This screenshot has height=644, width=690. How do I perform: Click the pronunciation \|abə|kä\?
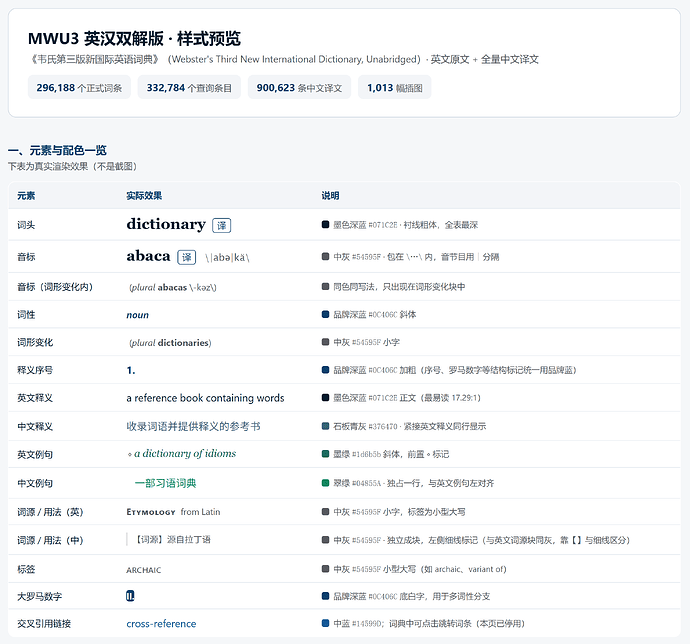pyautogui.click(x=228, y=258)
